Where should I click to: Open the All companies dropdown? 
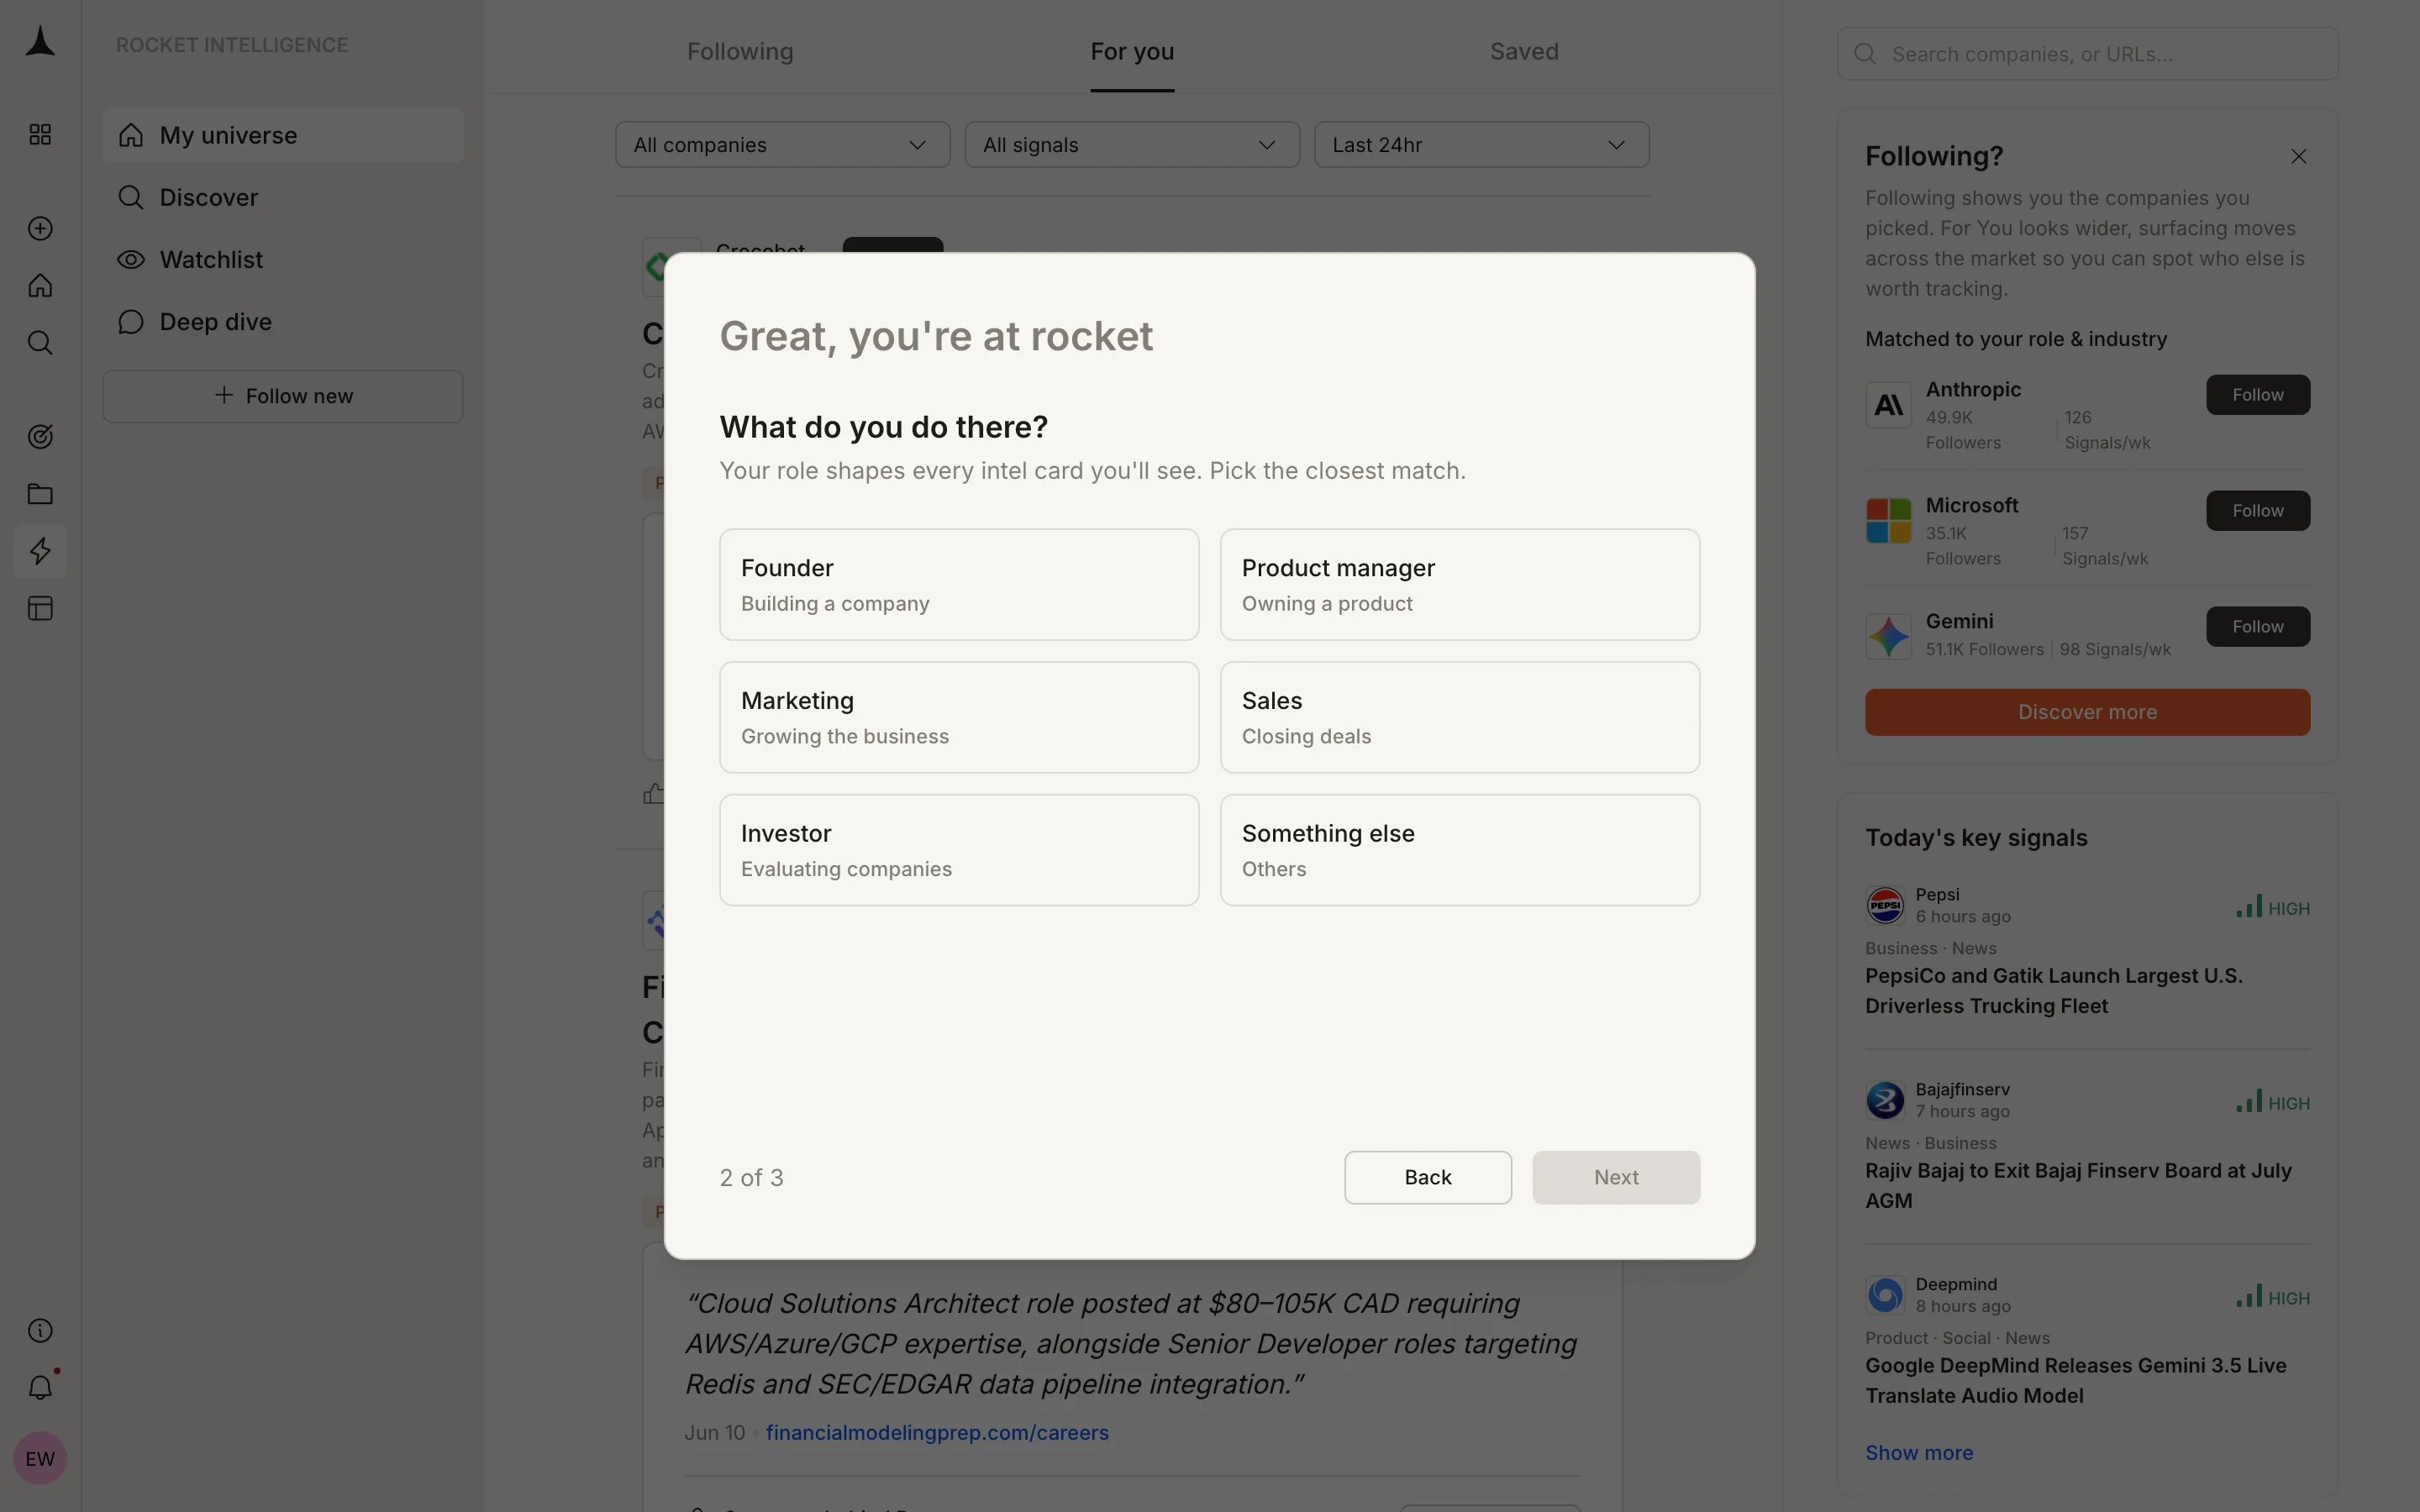click(x=782, y=145)
